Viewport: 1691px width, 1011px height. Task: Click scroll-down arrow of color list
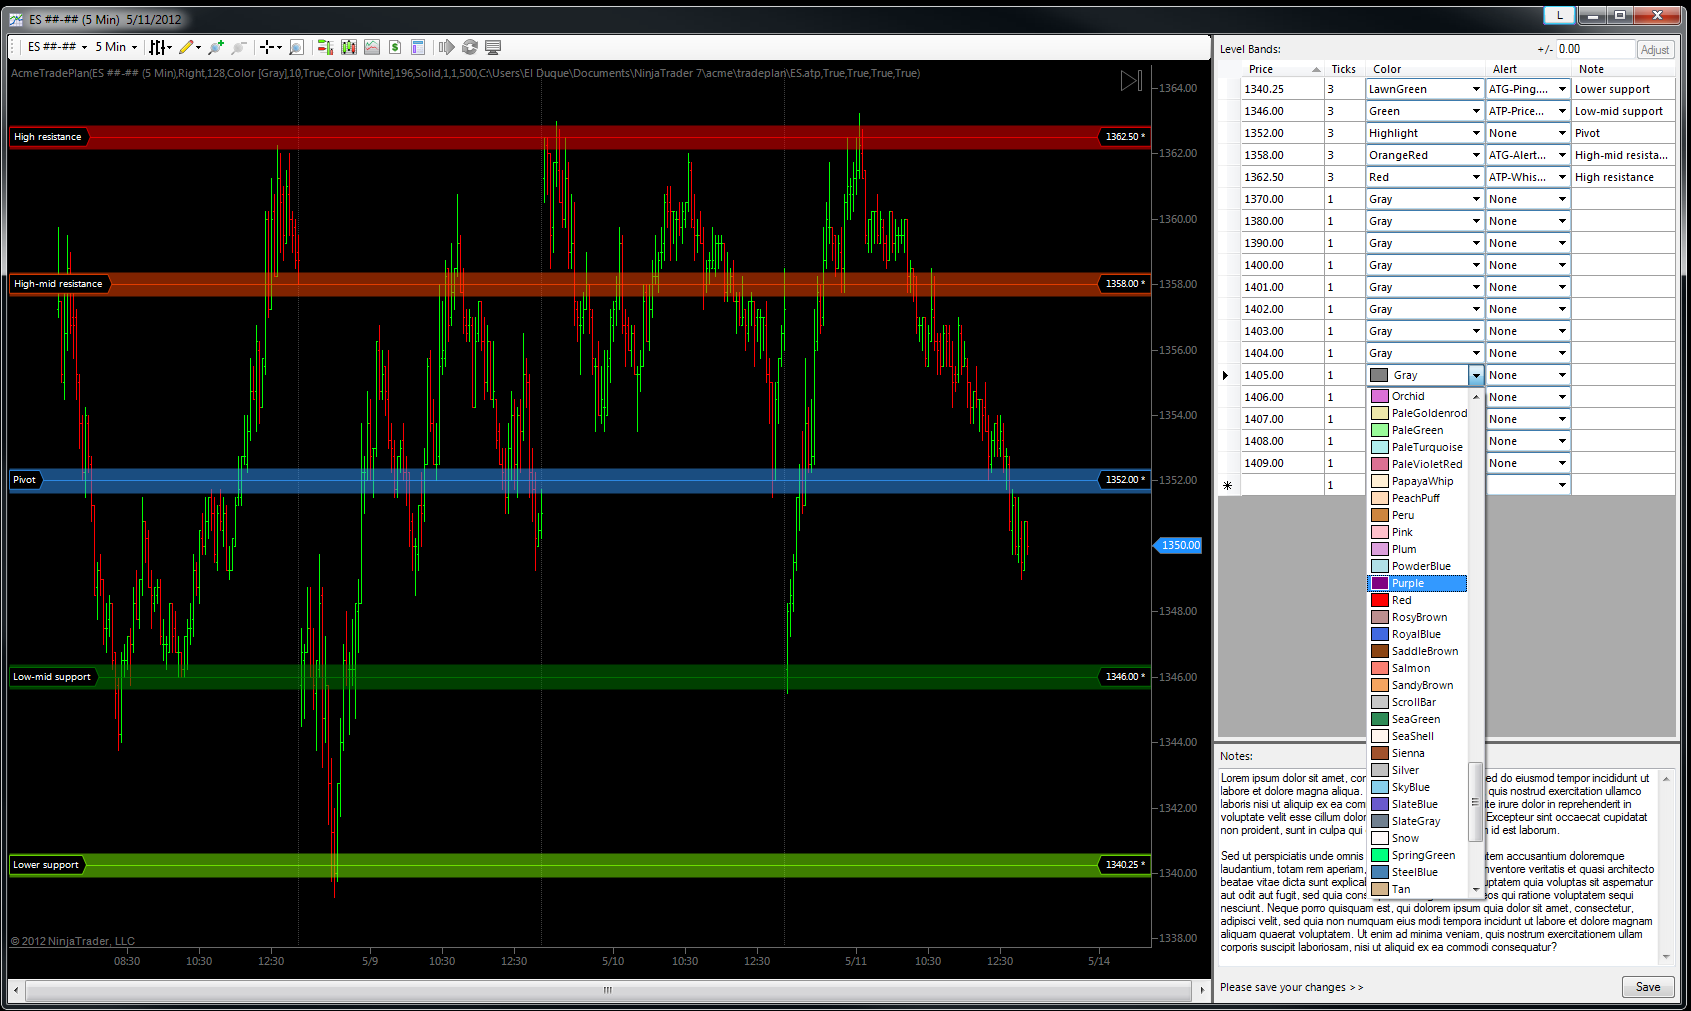tap(1476, 889)
